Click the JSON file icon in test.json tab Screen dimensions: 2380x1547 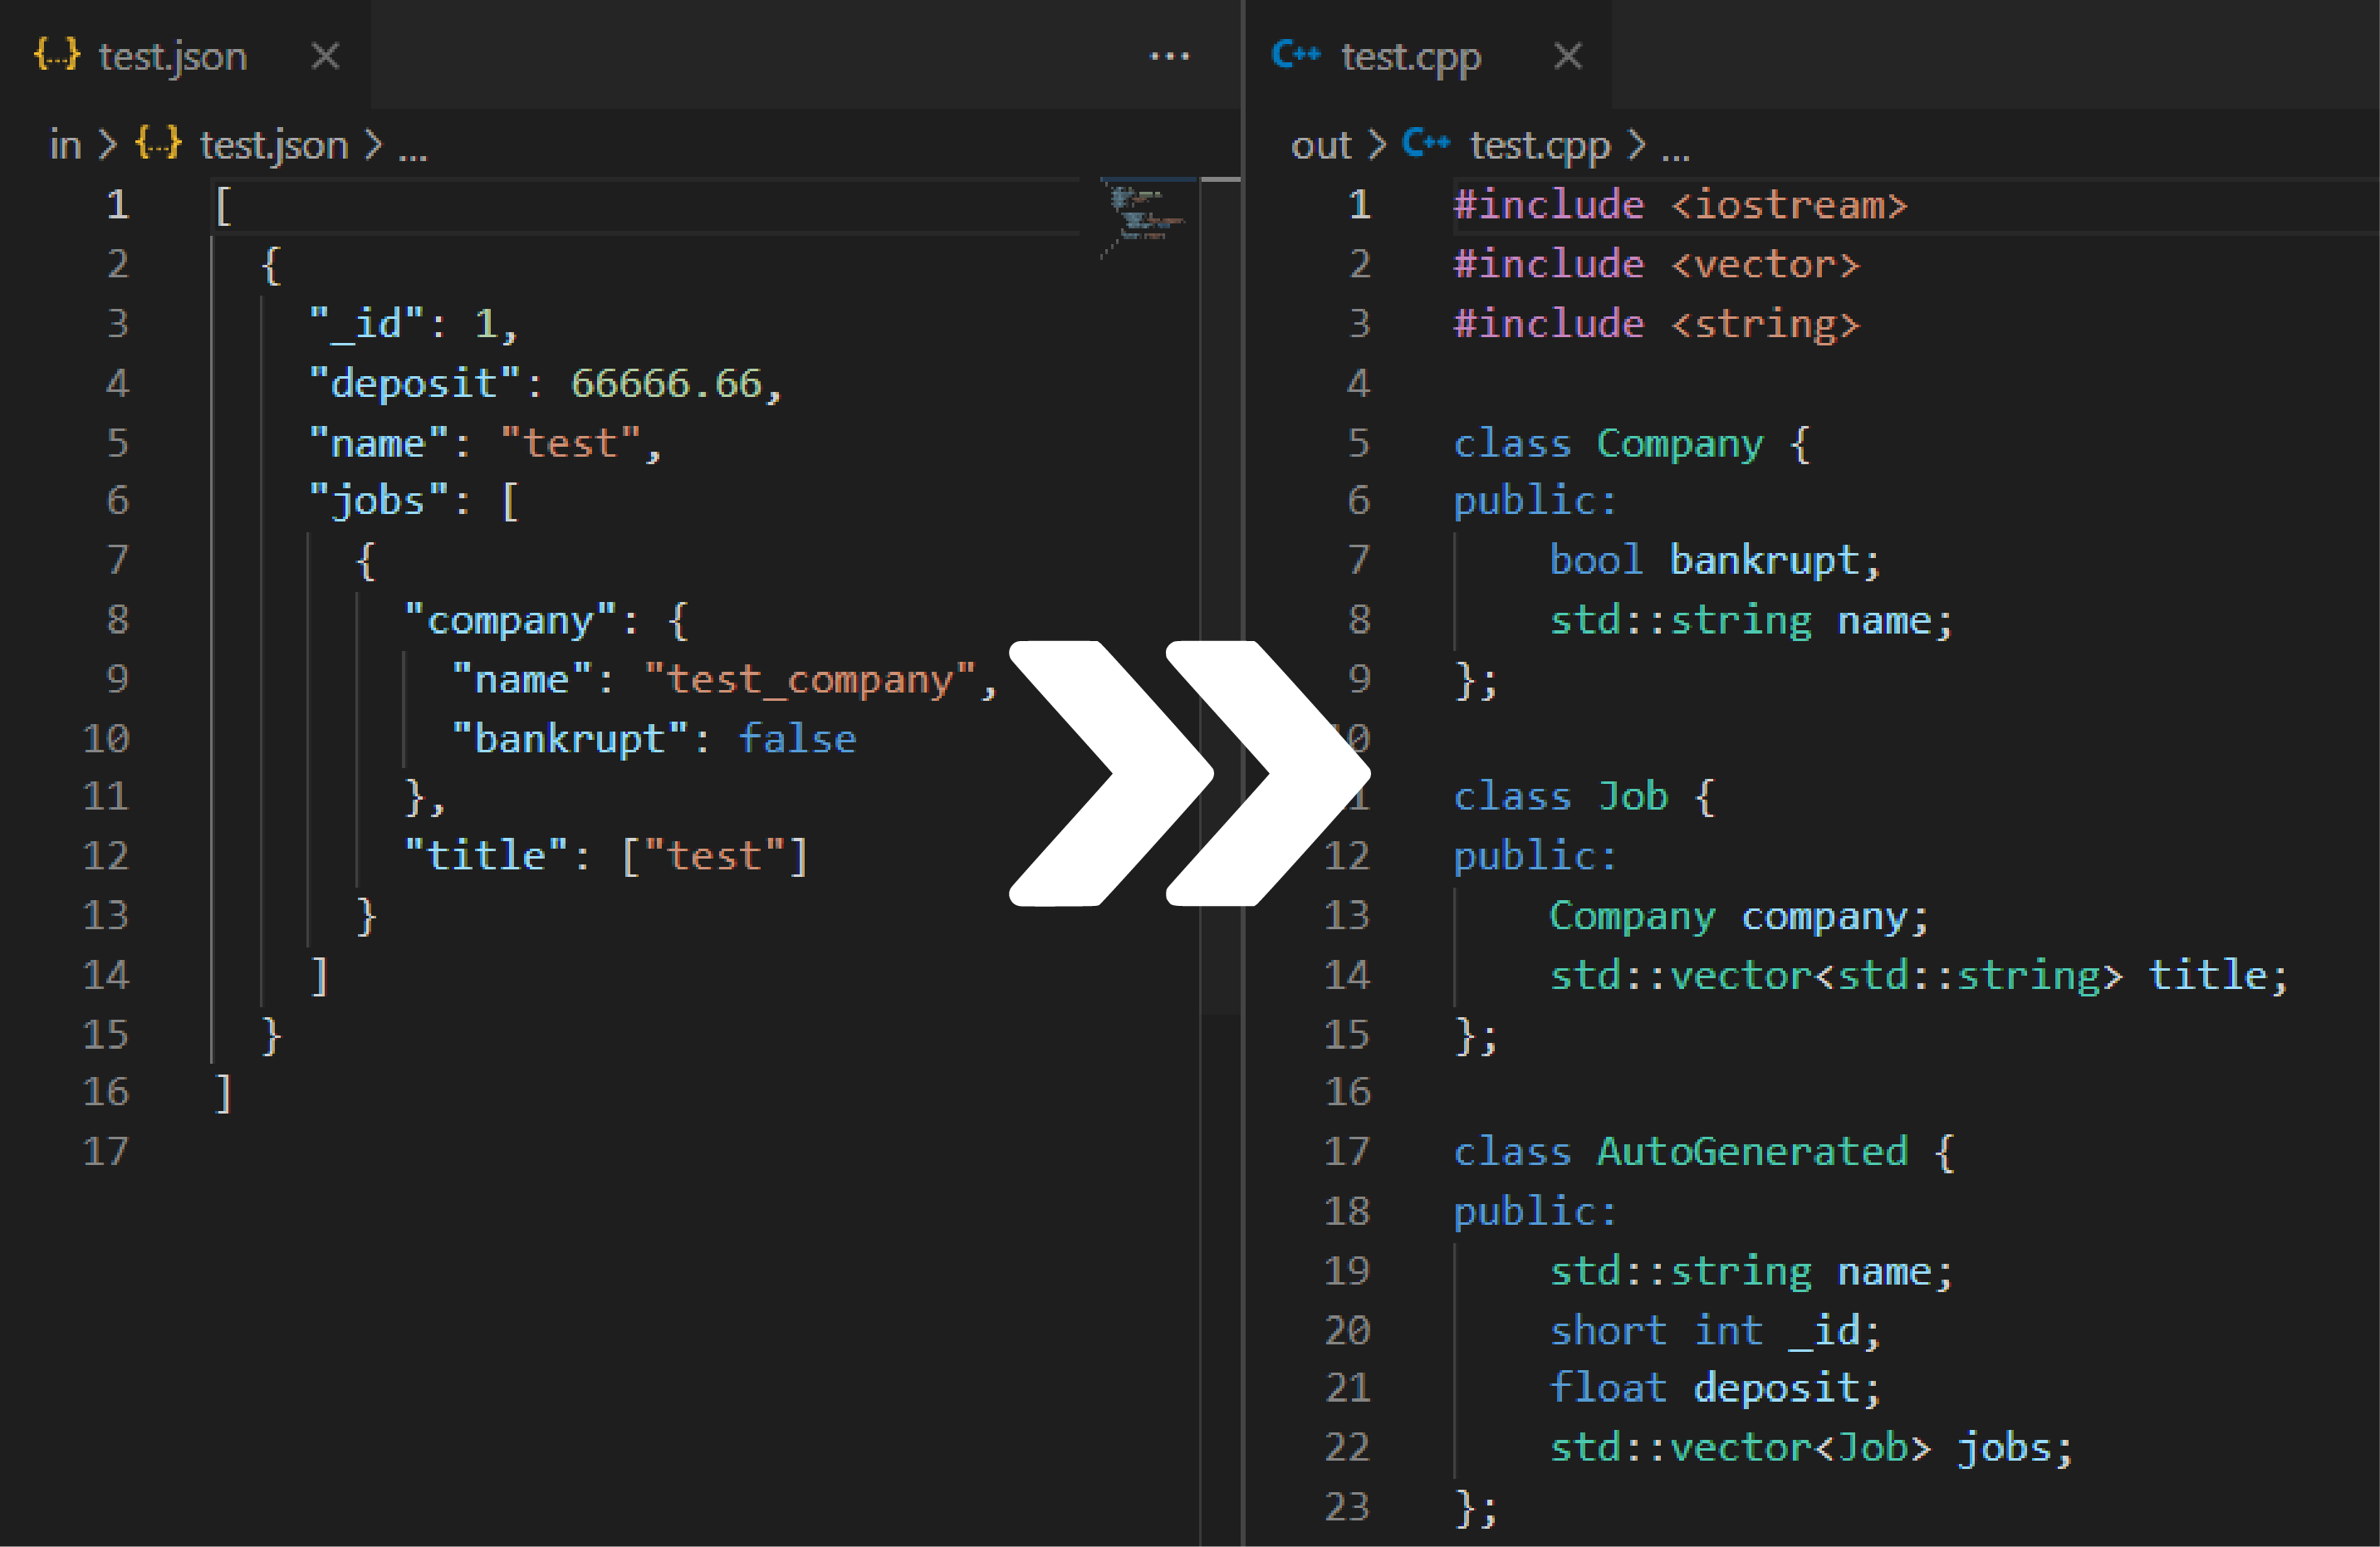(56, 54)
